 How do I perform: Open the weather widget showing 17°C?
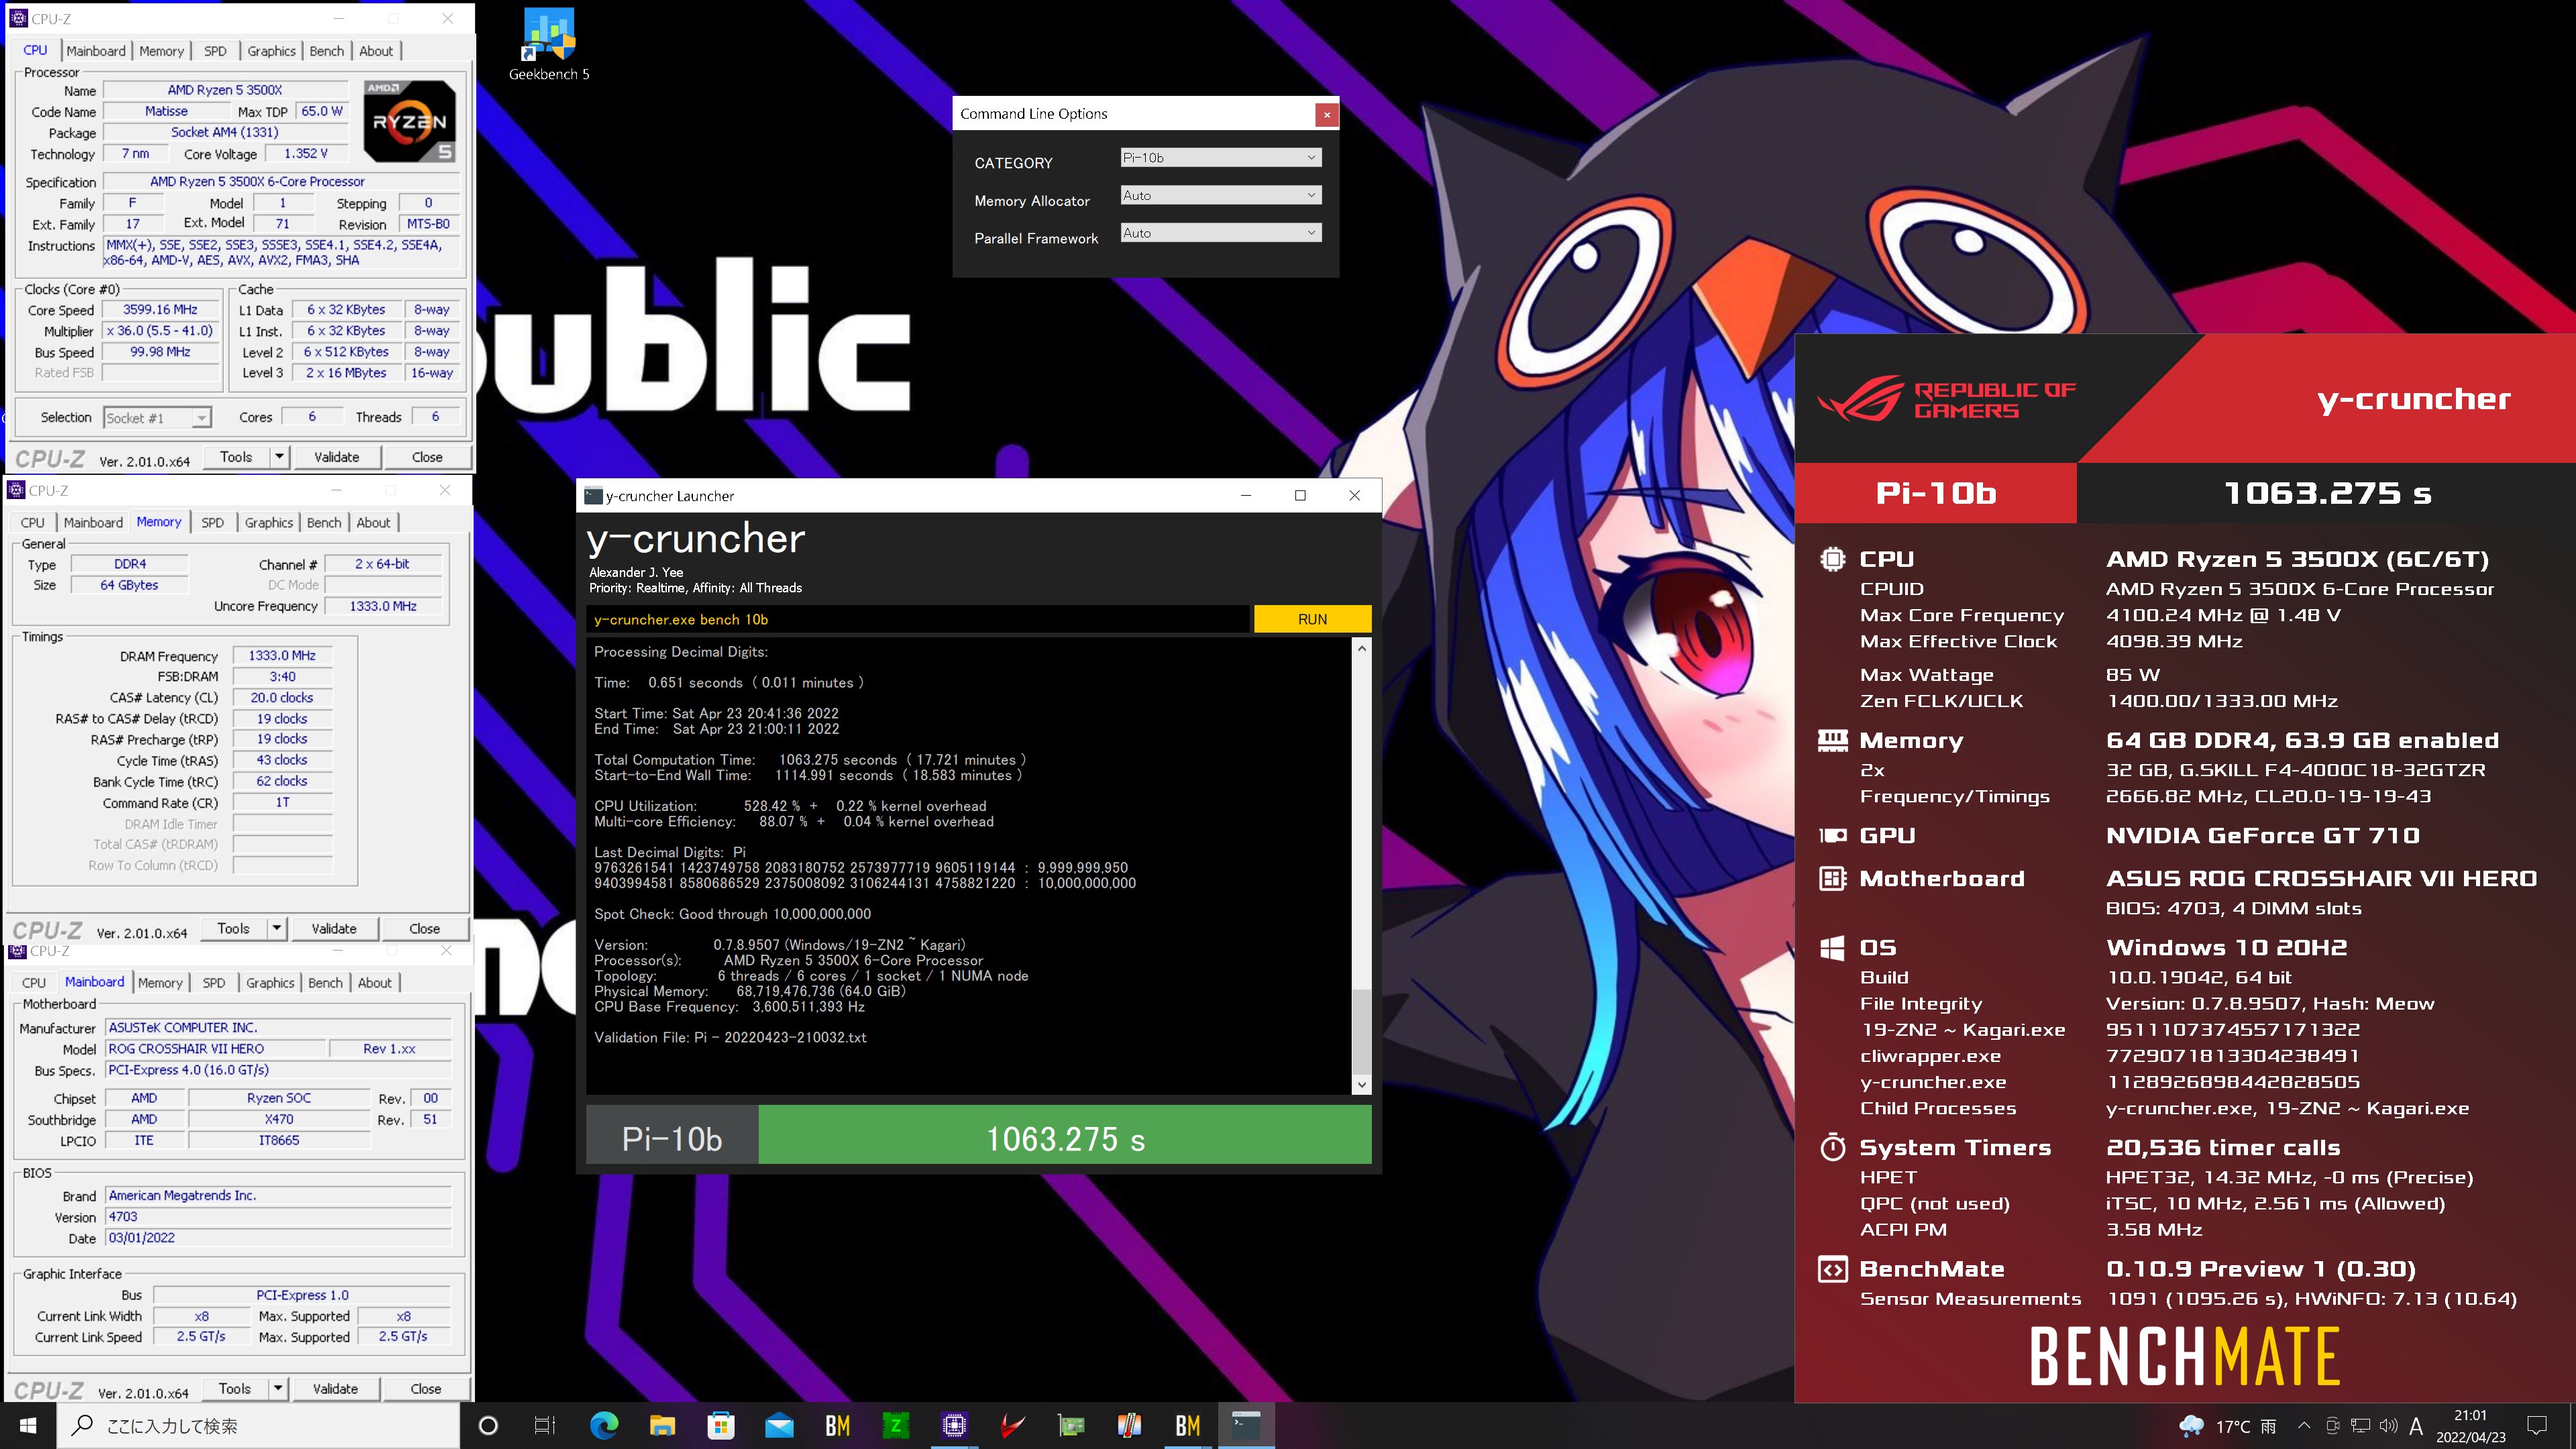[x=2227, y=1426]
